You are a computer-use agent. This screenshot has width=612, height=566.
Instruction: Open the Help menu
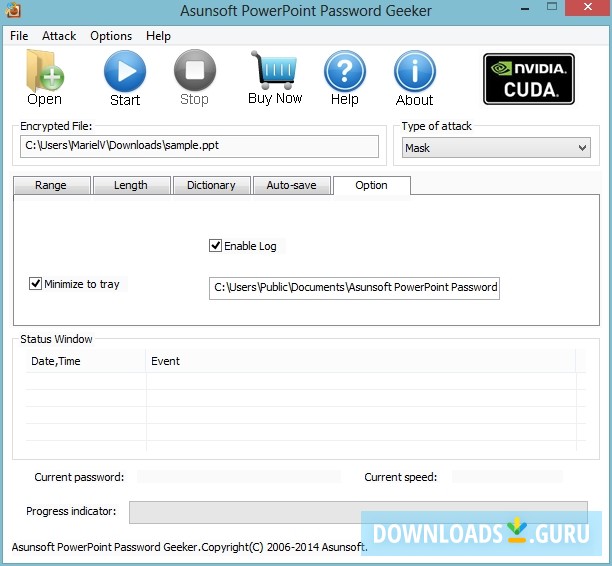[158, 36]
